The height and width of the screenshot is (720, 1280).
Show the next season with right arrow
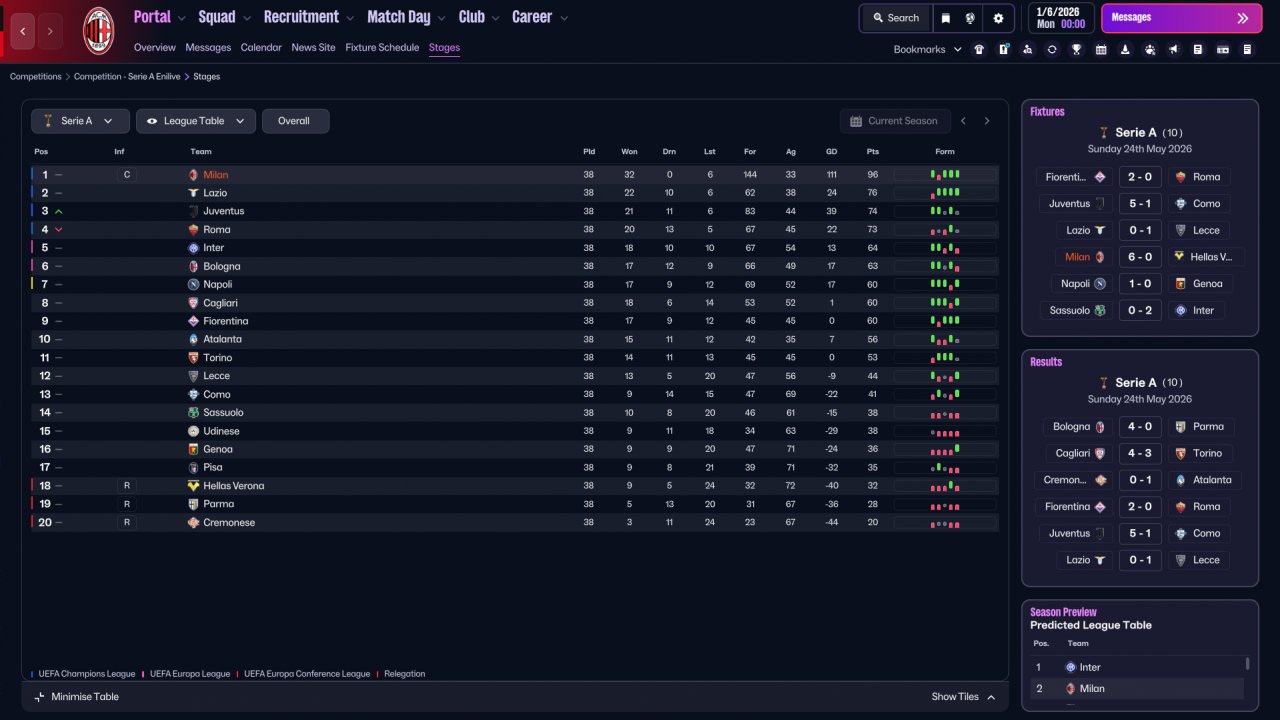pyautogui.click(x=987, y=121)
